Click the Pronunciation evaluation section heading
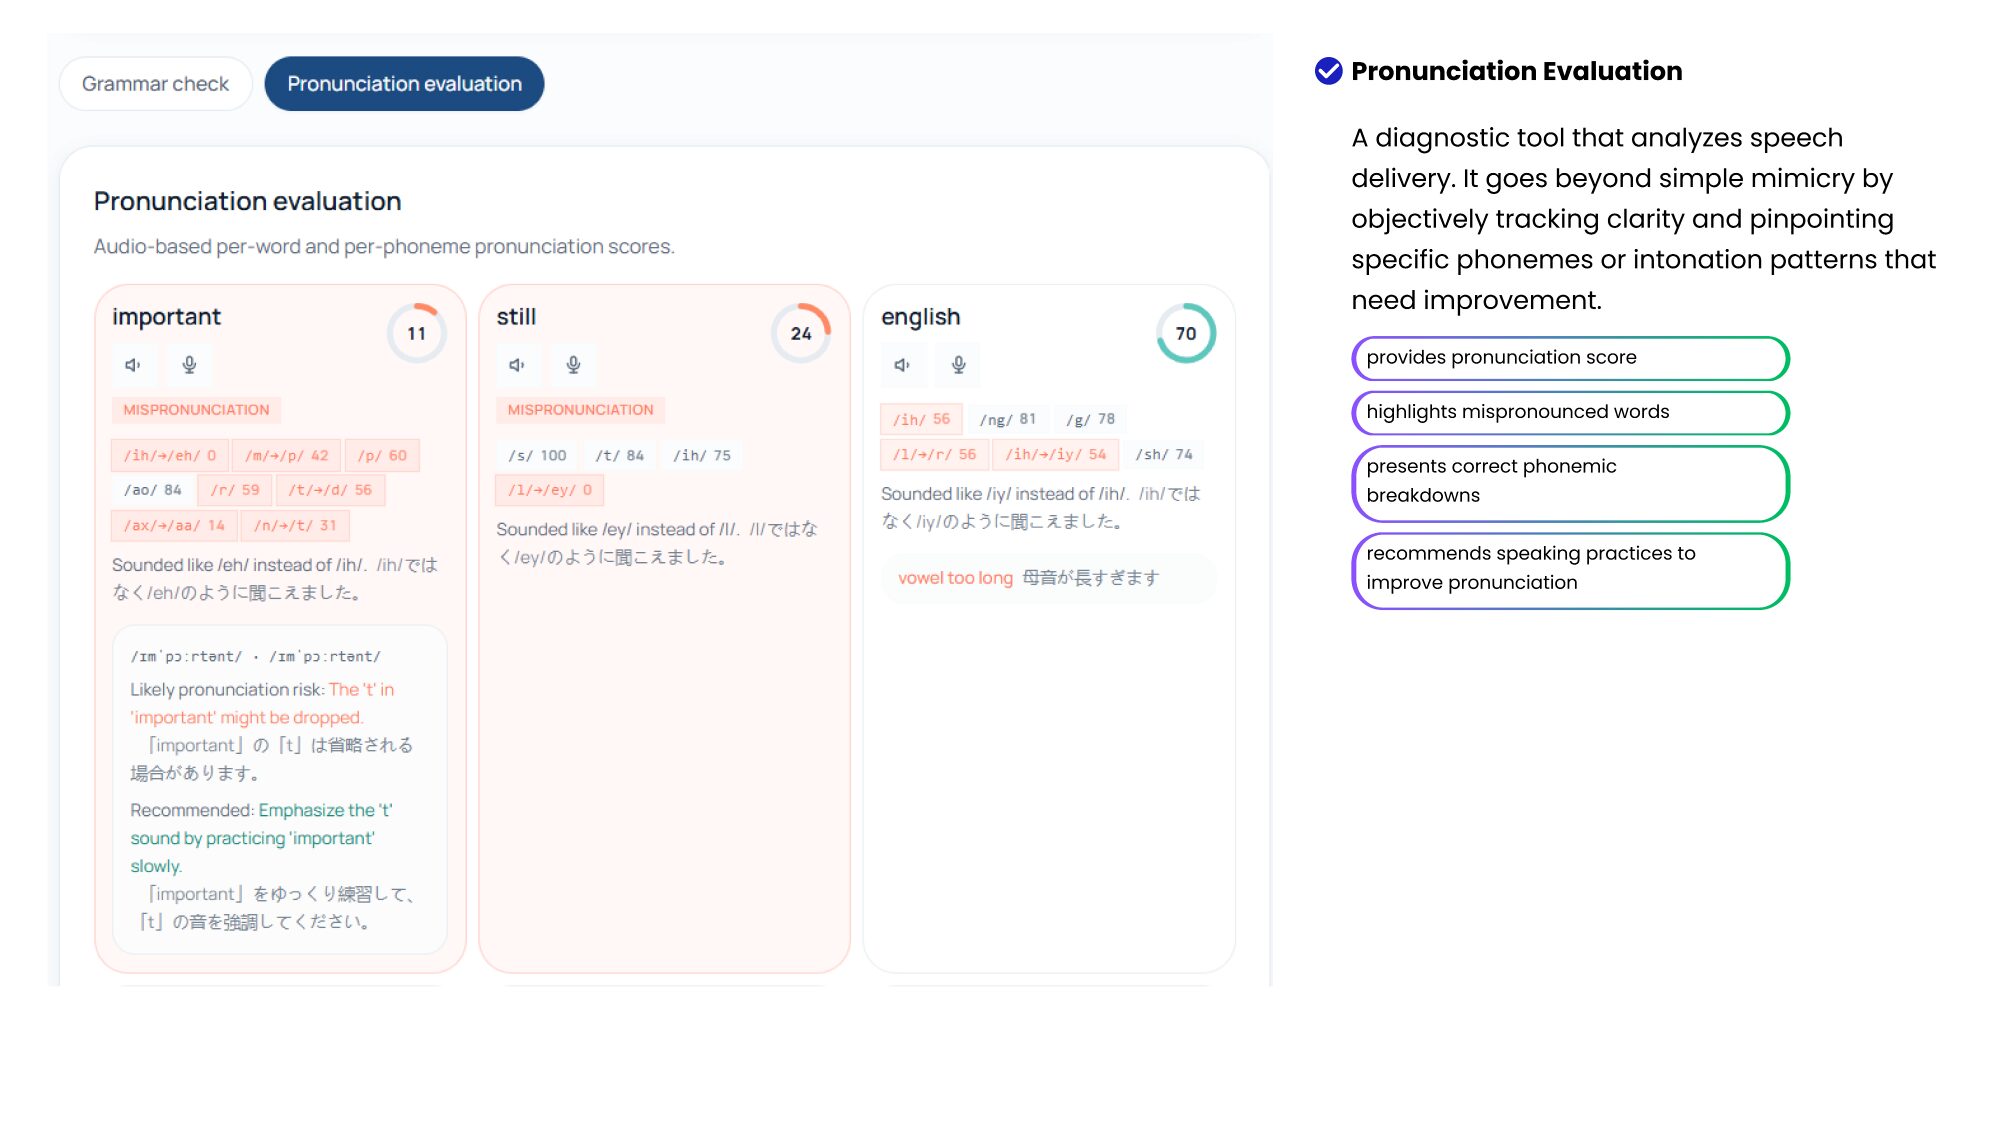Image resolution: width=2000 pixels, height=1125 pixels. tap(247, 201)
